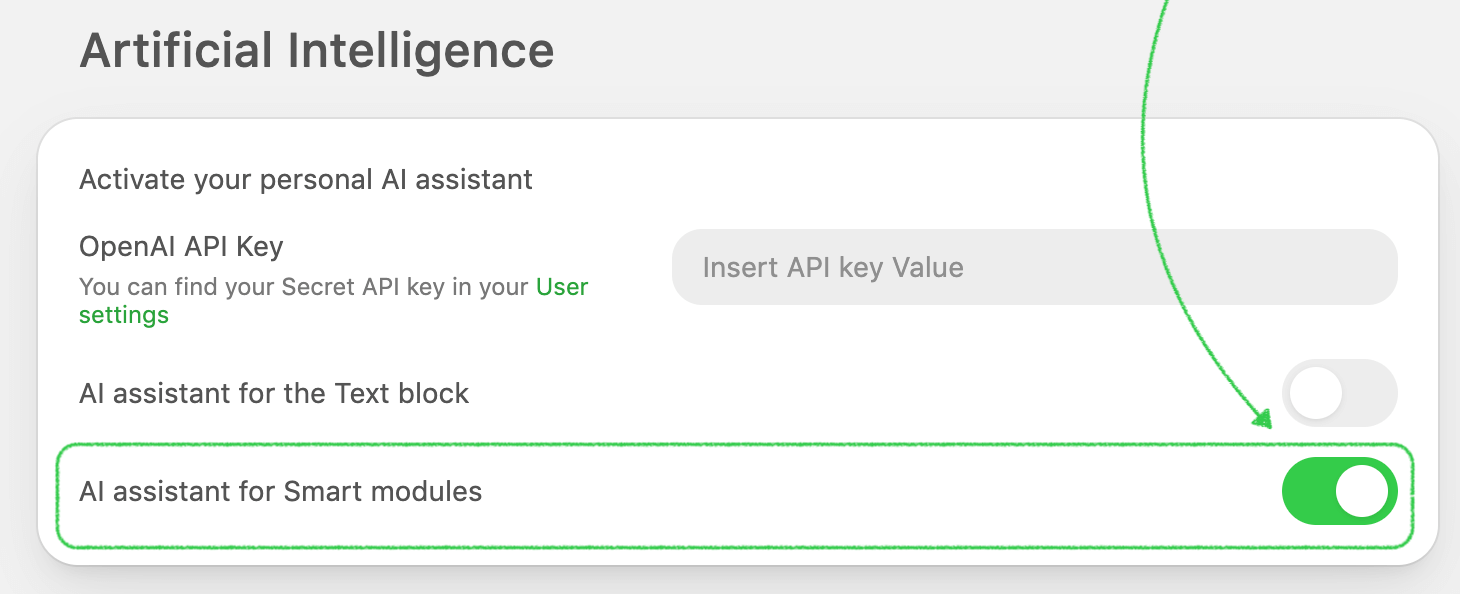Click the white knob of Text block toggle
This screenshot has width=1460, height=594.
1315,393
